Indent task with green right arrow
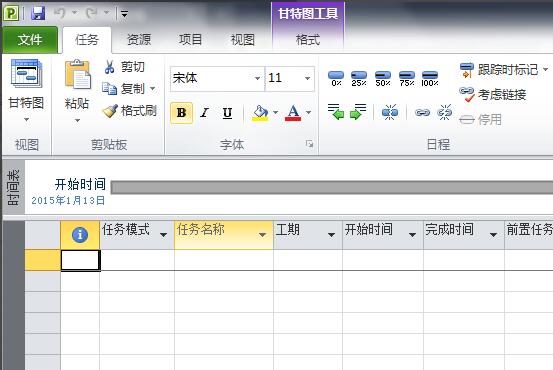The height and width of the screenshot is (370, 553). coord(358,112)
